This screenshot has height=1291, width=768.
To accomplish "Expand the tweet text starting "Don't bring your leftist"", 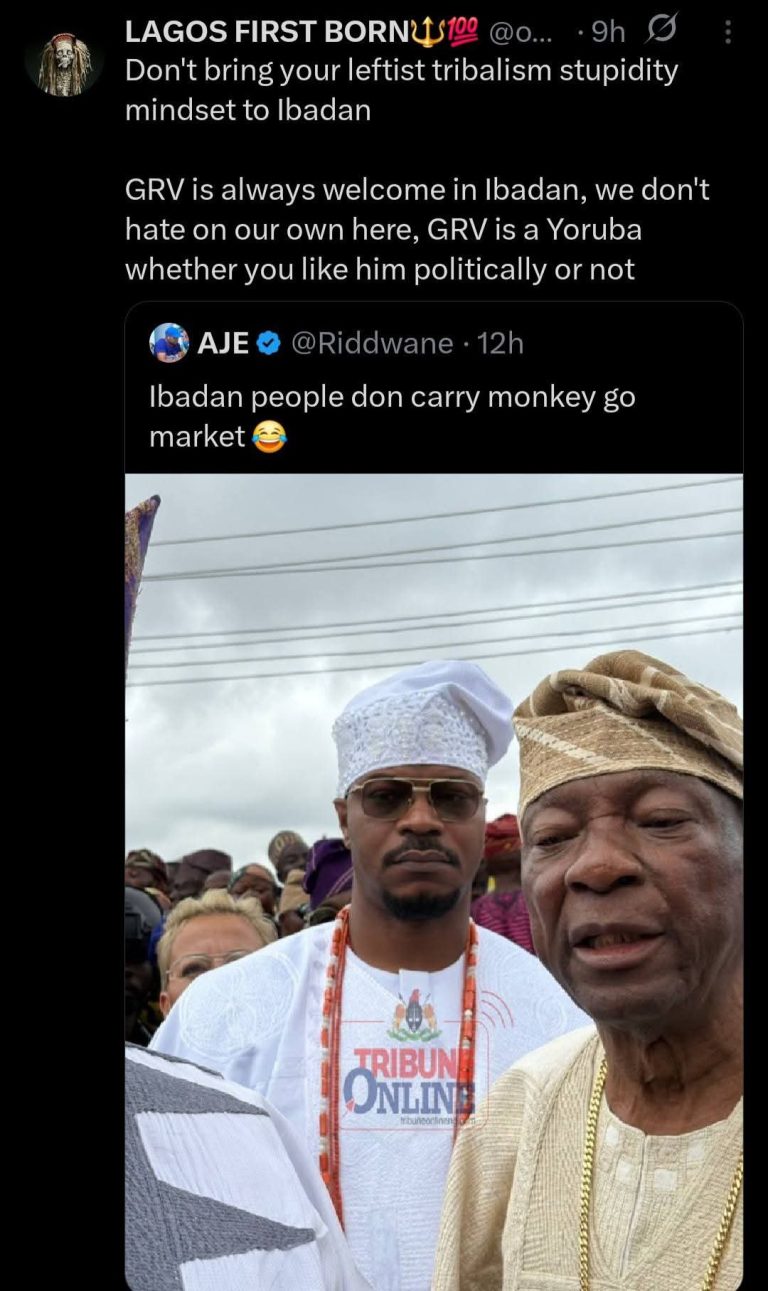I will click(401, 89).
